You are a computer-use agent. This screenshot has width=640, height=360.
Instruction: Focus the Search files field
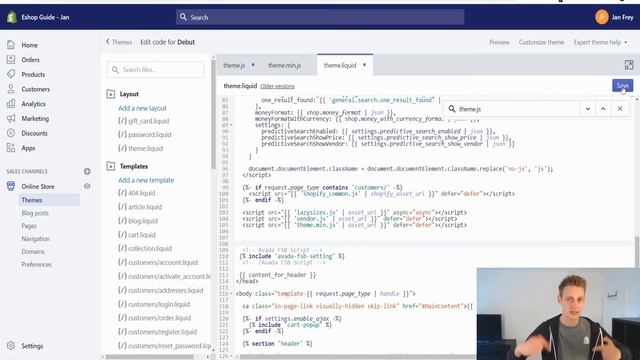pyautogui.click(x=156, y=70)
